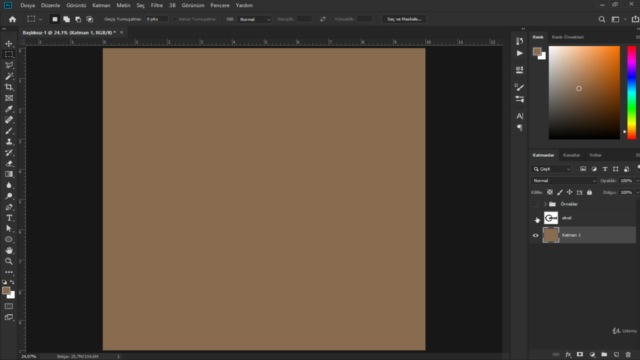640x360 pixels.
Task: Go to the Home screen icon
Action: click(12, 19)
